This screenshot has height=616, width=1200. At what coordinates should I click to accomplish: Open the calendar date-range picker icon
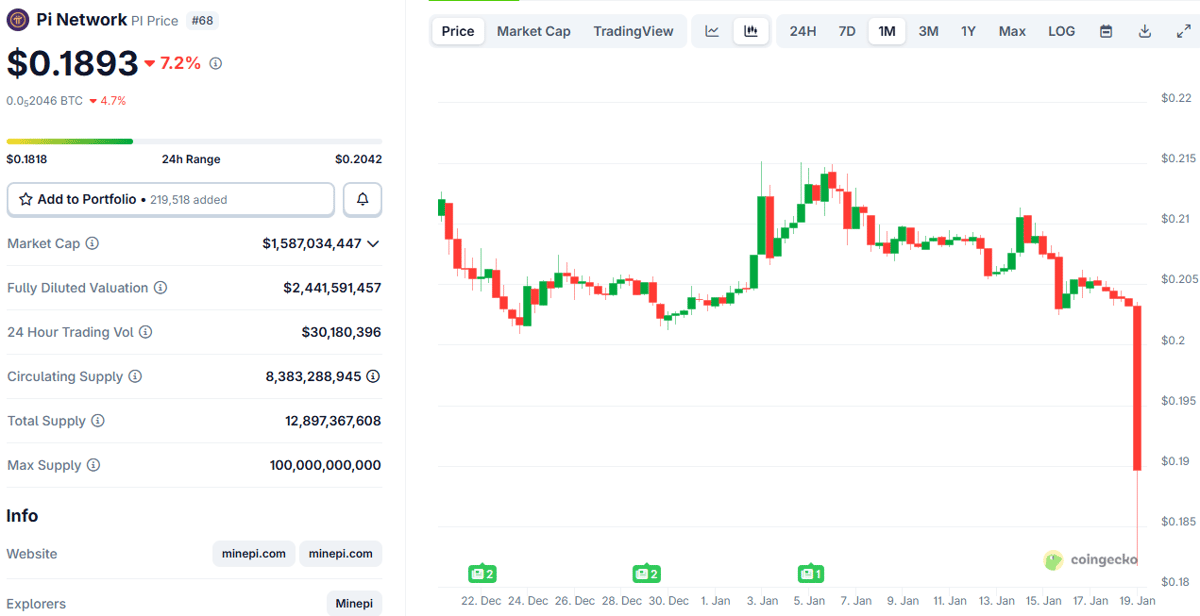(x=1106, y=31)
